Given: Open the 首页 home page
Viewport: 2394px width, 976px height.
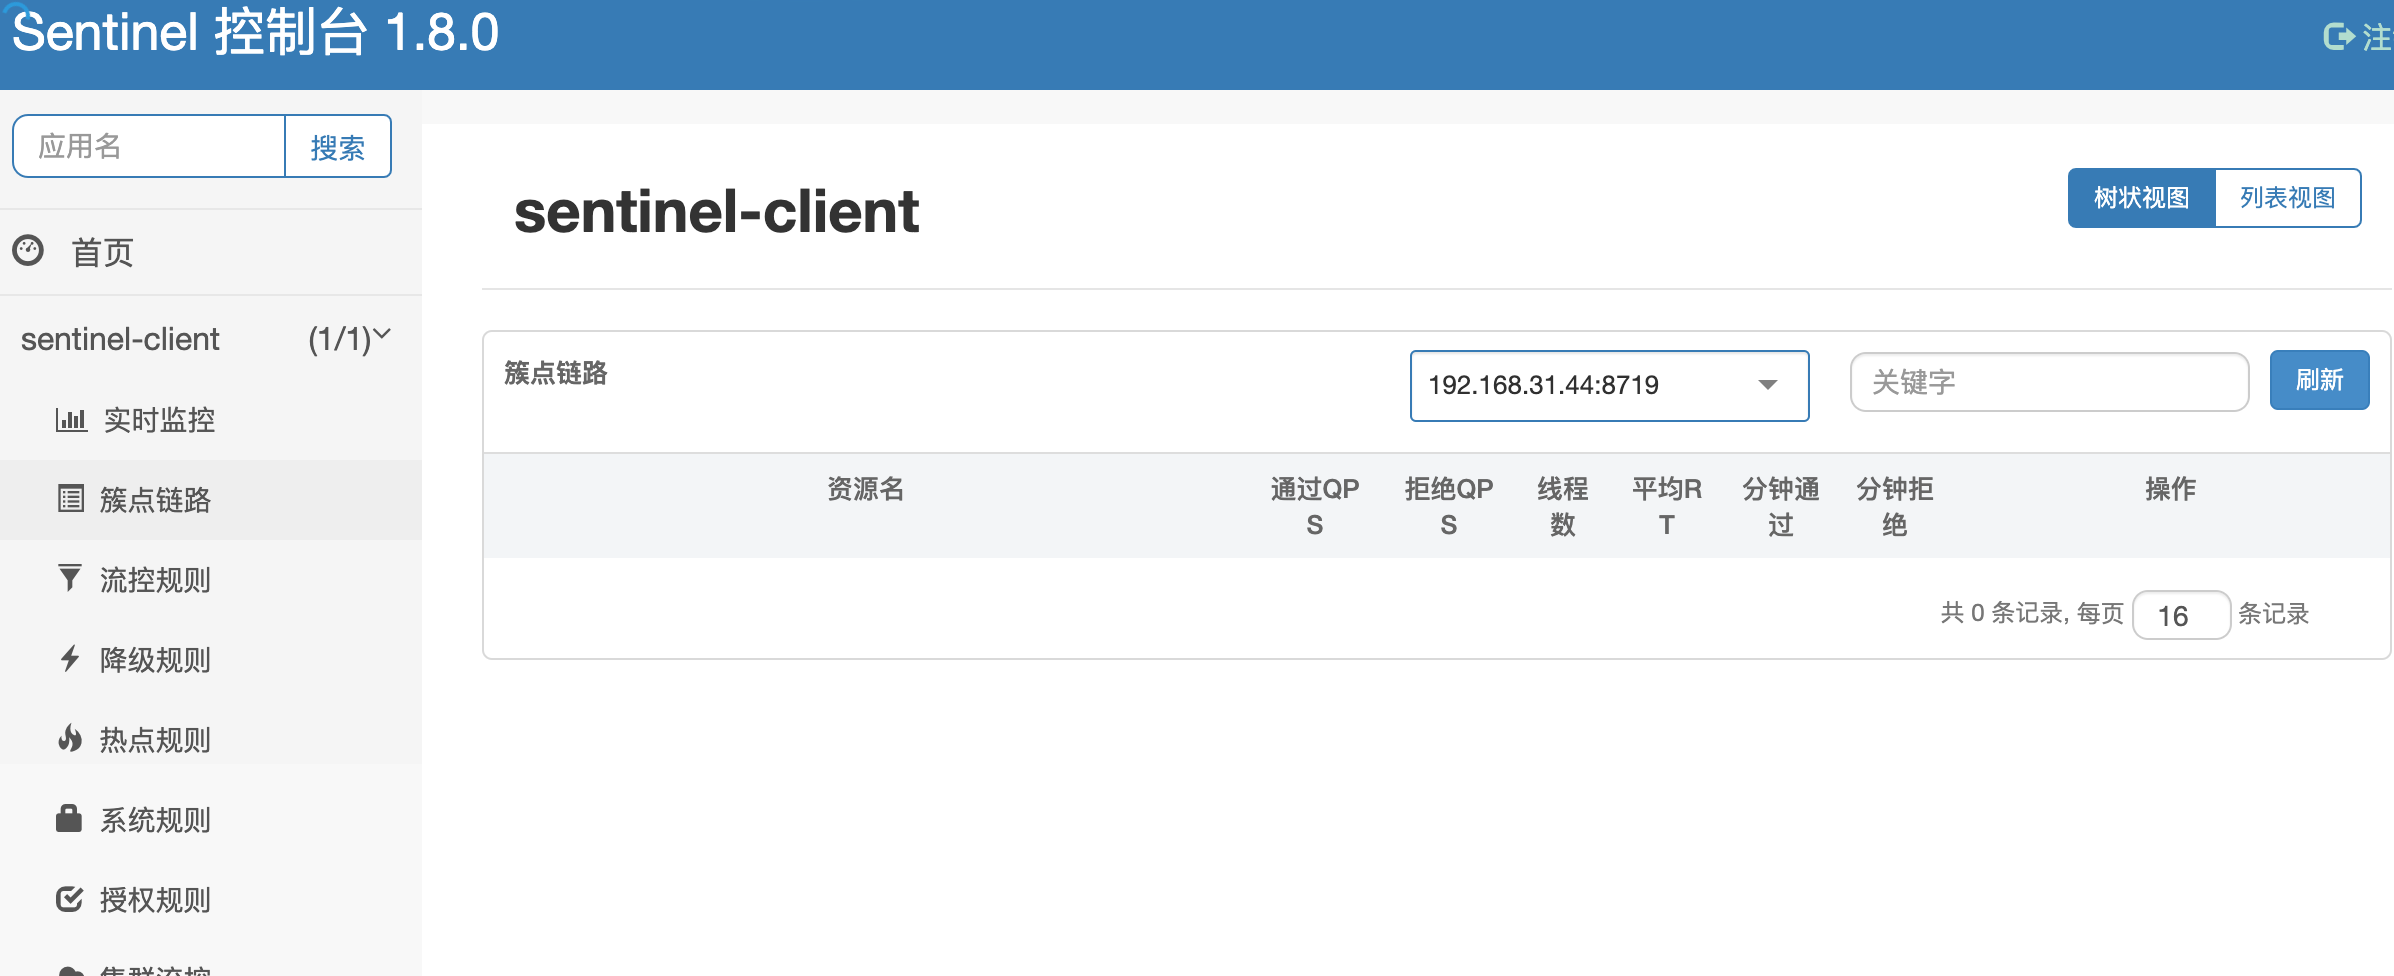Looking at the screenshot, I should 102,252.
